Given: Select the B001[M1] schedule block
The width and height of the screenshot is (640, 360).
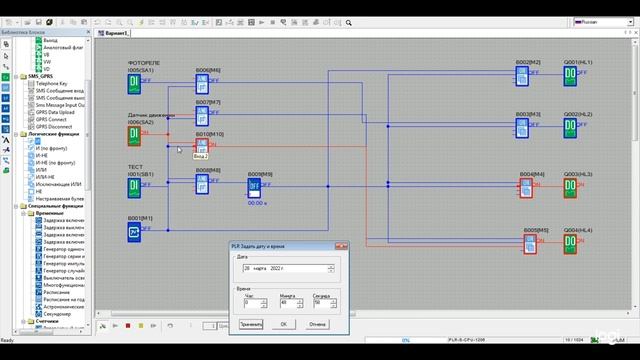Looking at the screenshot, I should 134,232.
